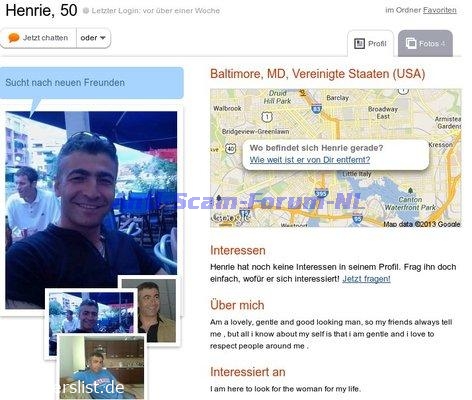Screen dimensions: 472x400
Task: Open thumbnail of man in blue shirt
Action: tap(102, 367)
